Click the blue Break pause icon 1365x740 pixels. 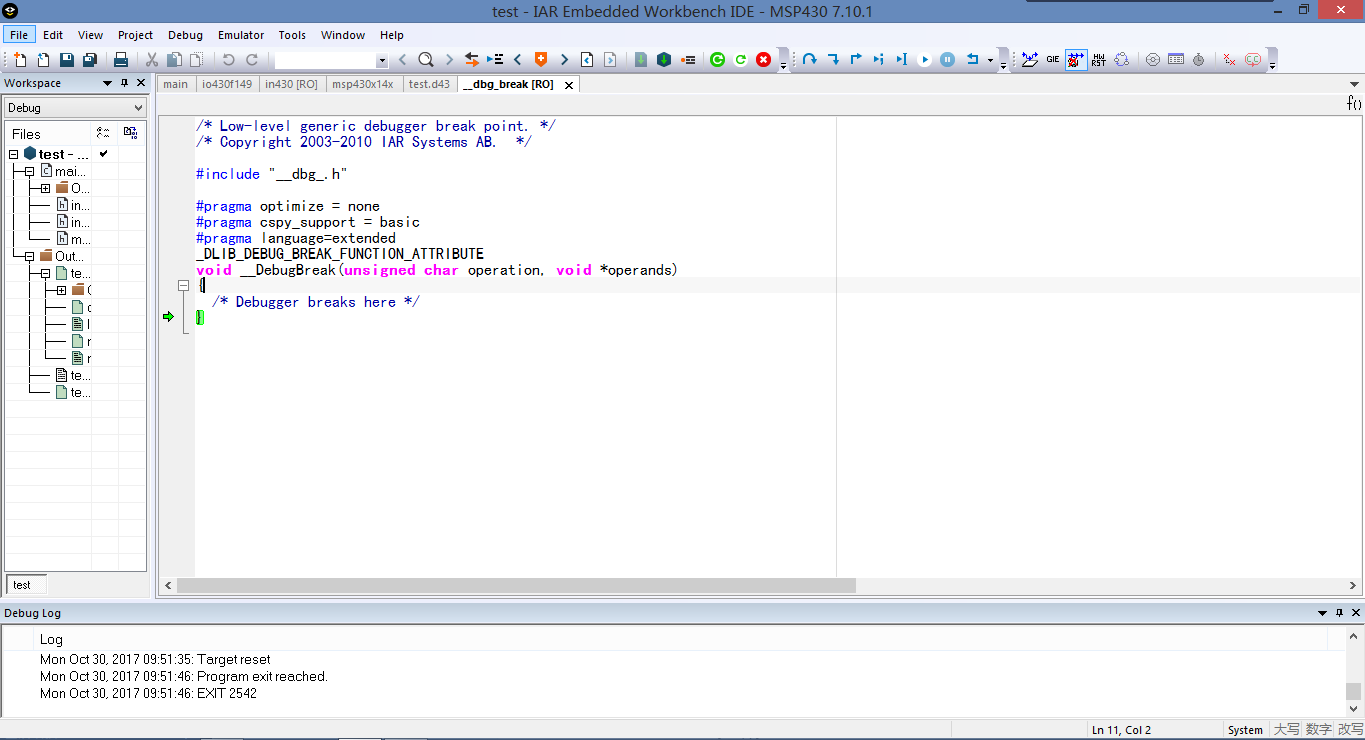point(947,60)
